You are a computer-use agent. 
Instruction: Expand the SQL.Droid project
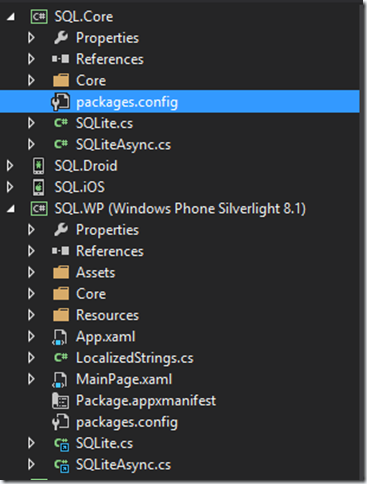click(10, 166)
